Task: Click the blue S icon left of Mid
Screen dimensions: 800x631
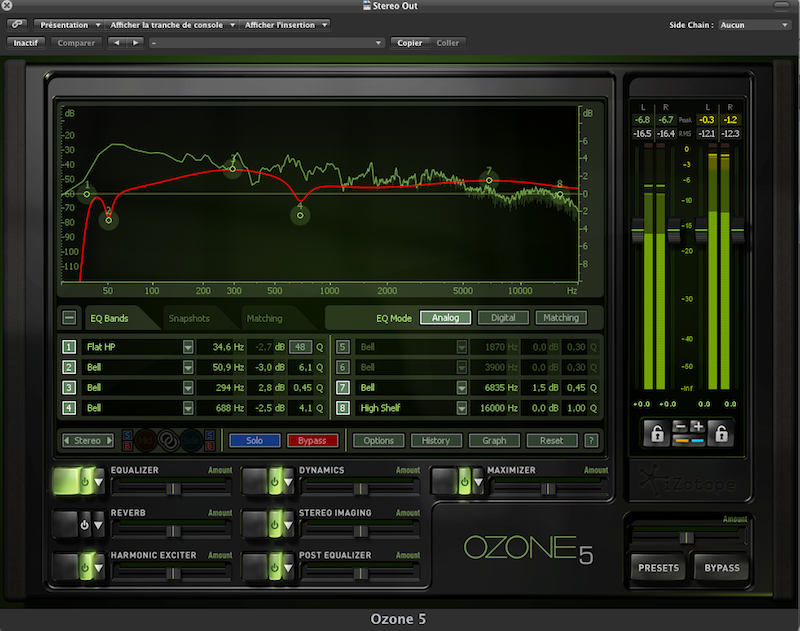Action: click(x=127, y=435)
